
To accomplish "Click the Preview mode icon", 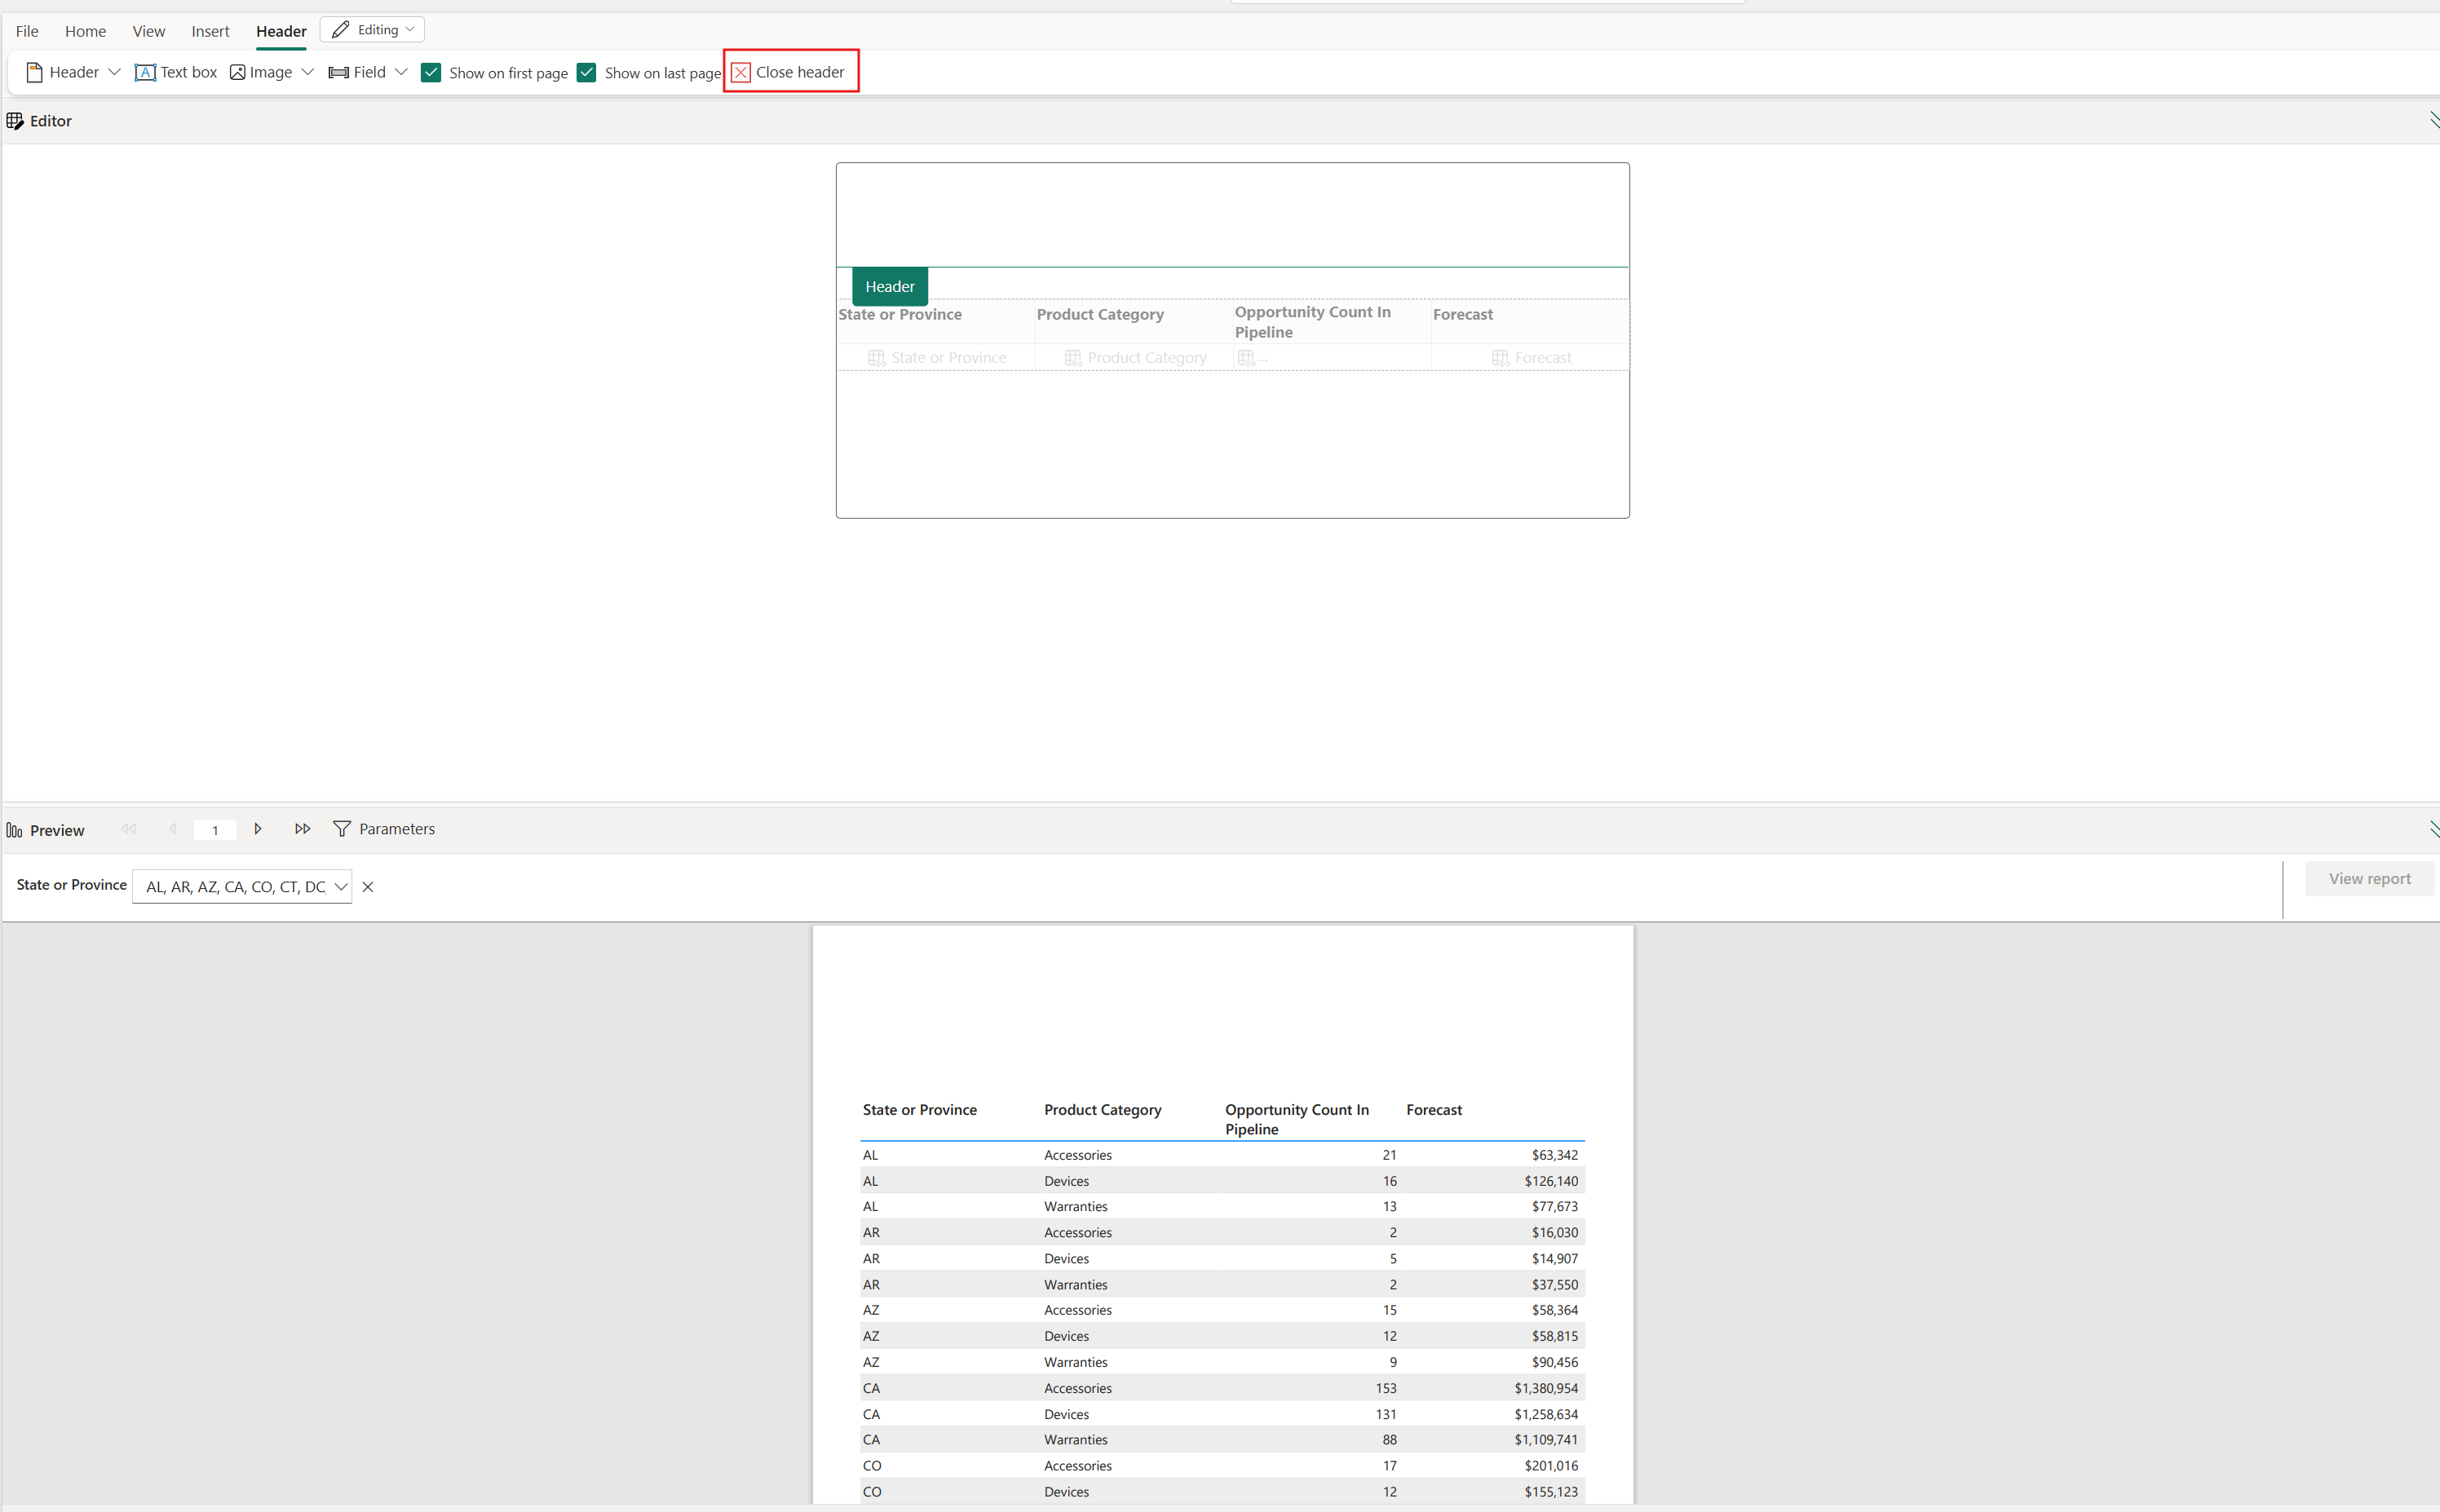I will click(14, 829).
